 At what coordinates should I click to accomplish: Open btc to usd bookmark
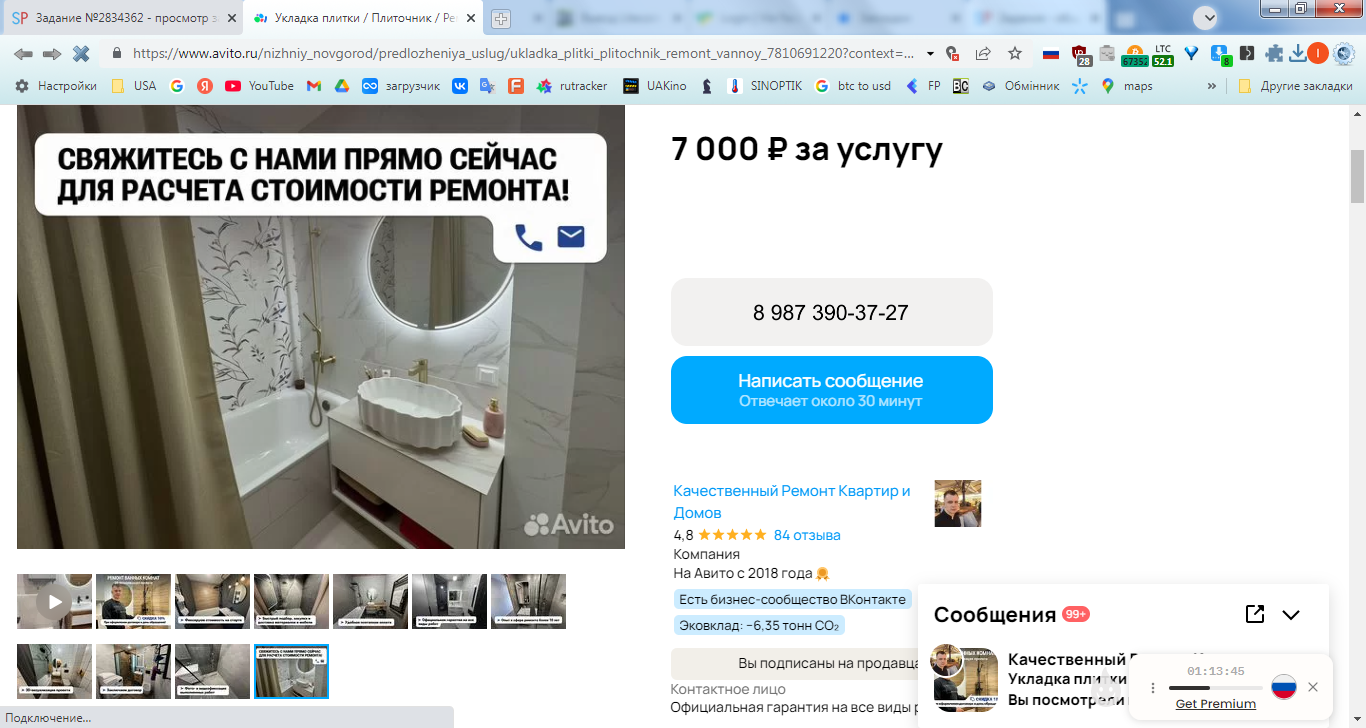[x=852, y=86]
